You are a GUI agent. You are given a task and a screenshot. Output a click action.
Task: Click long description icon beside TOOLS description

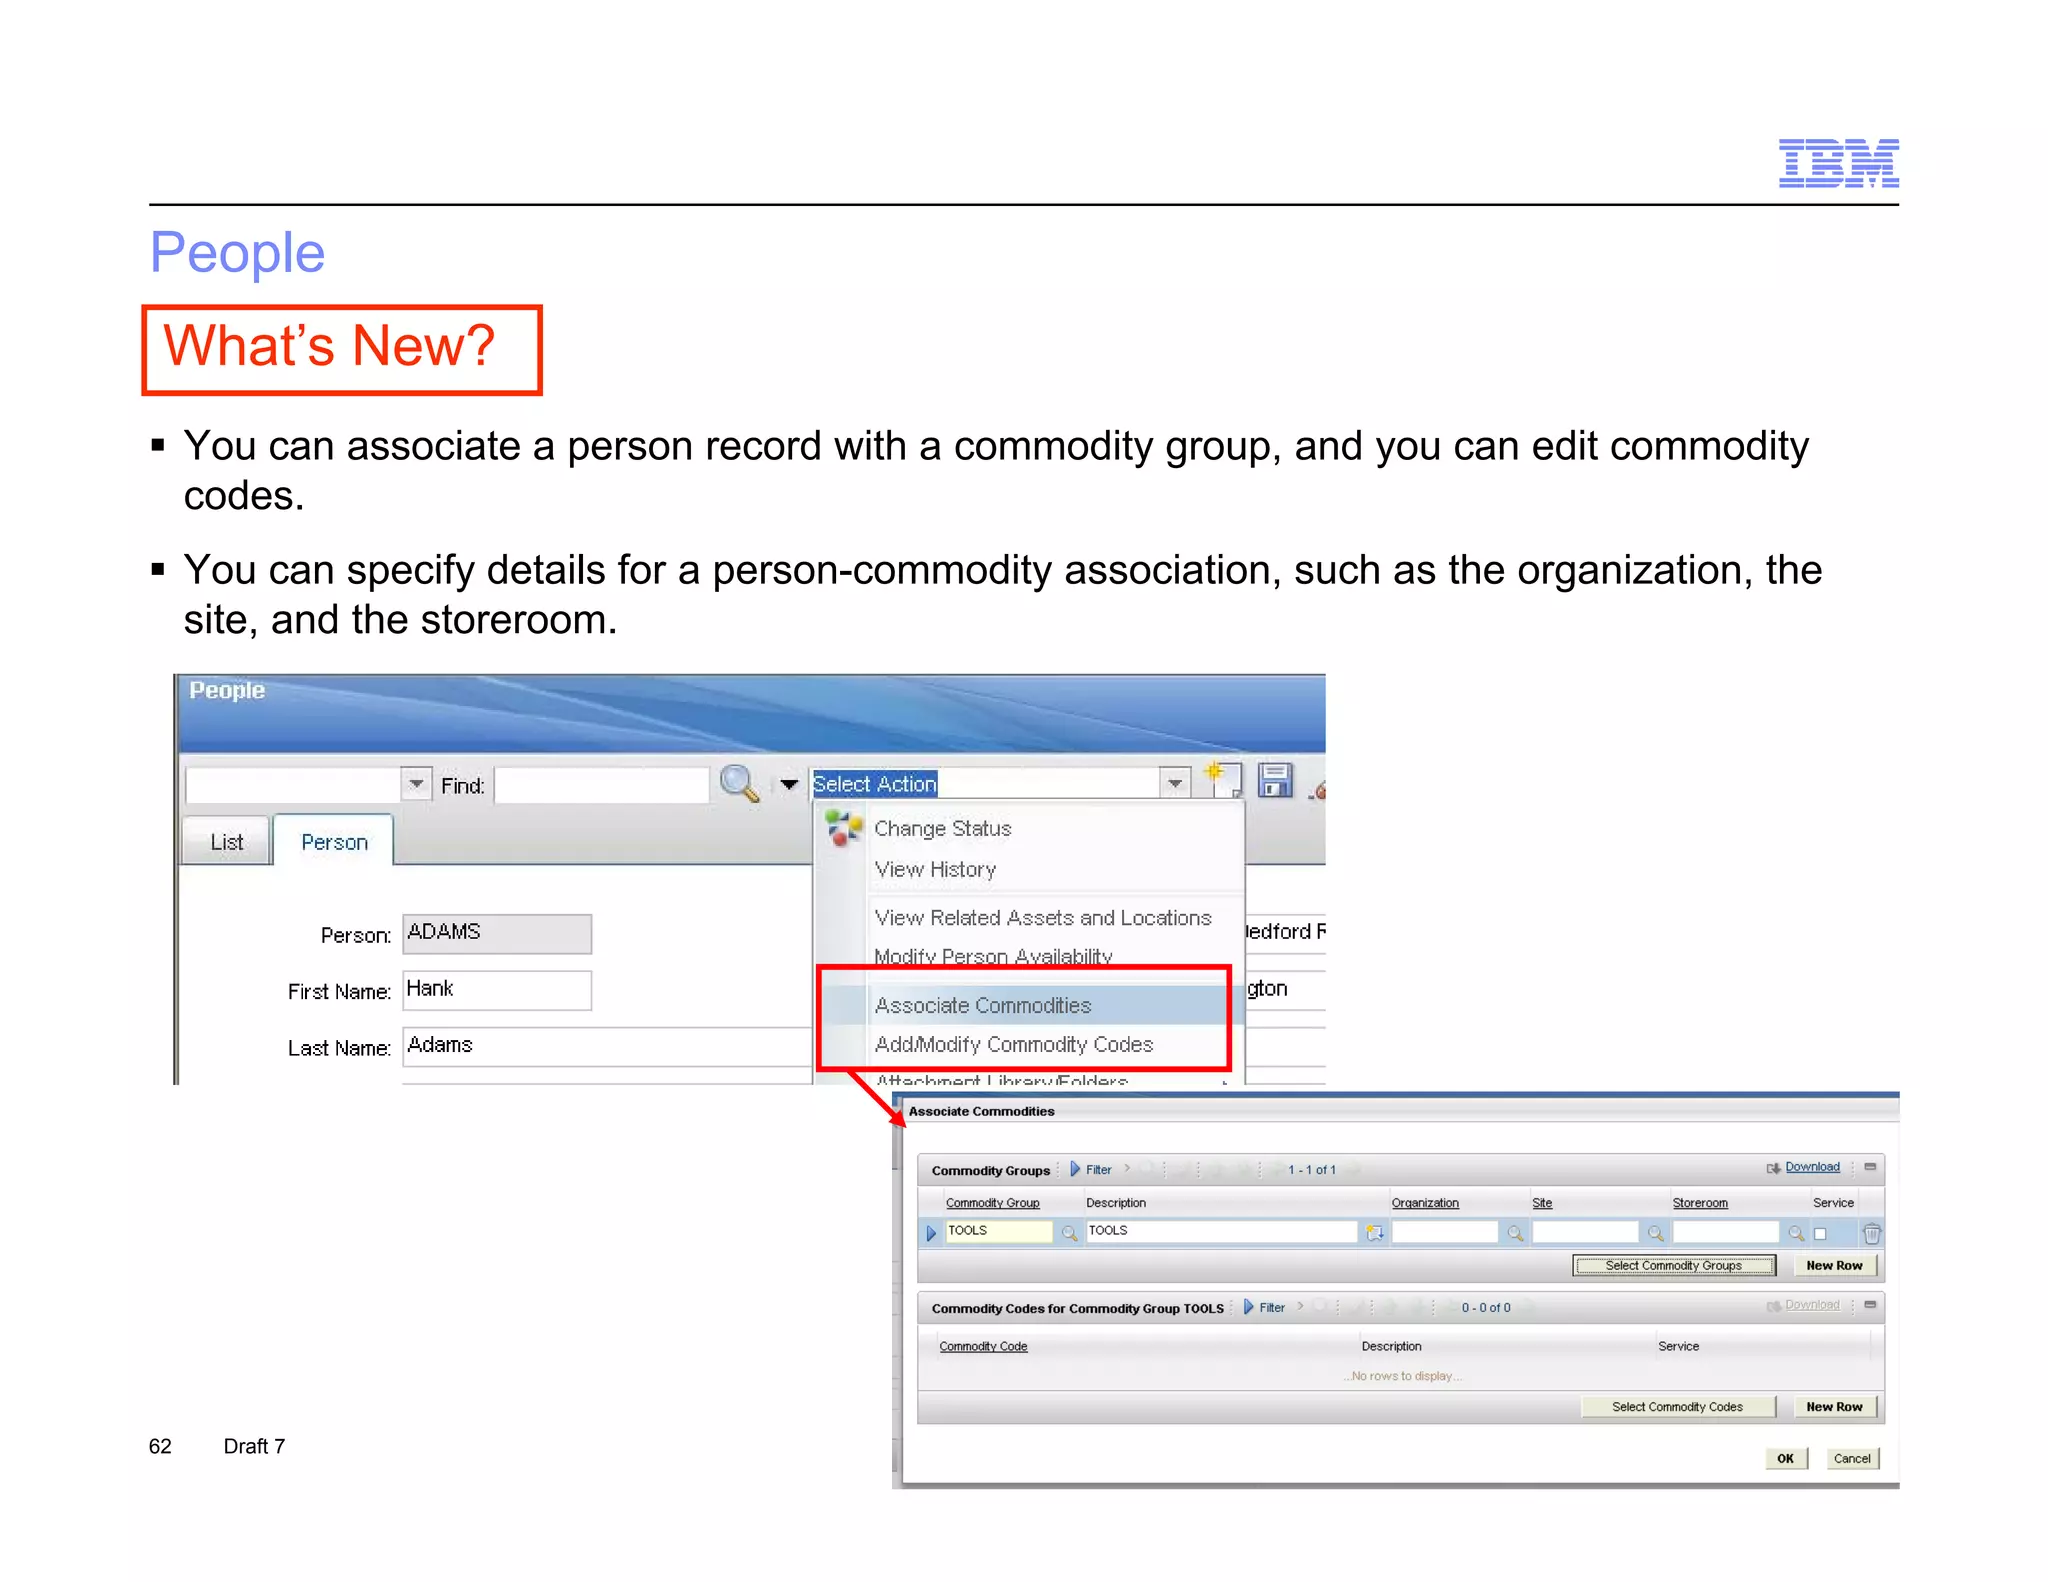1375,1233
